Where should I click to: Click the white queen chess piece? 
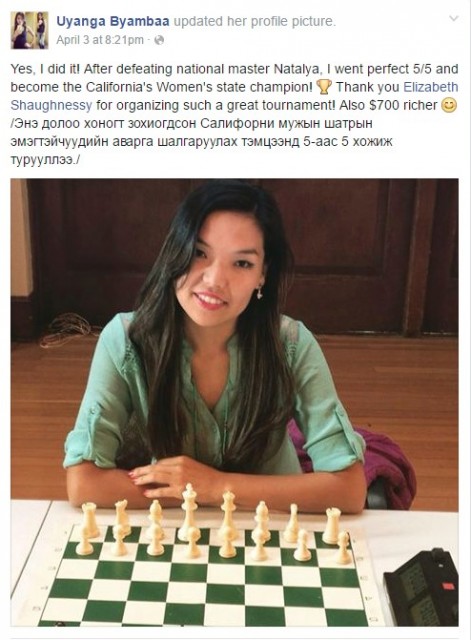229,515
